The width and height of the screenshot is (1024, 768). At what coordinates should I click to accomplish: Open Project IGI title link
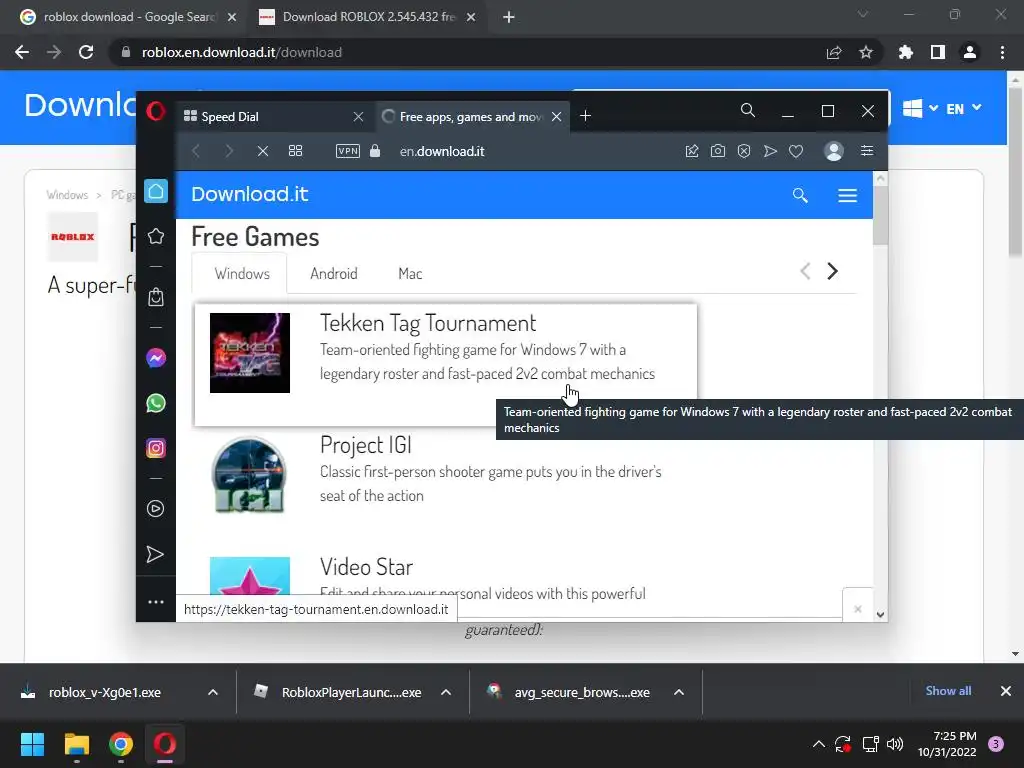click(366, 445)
